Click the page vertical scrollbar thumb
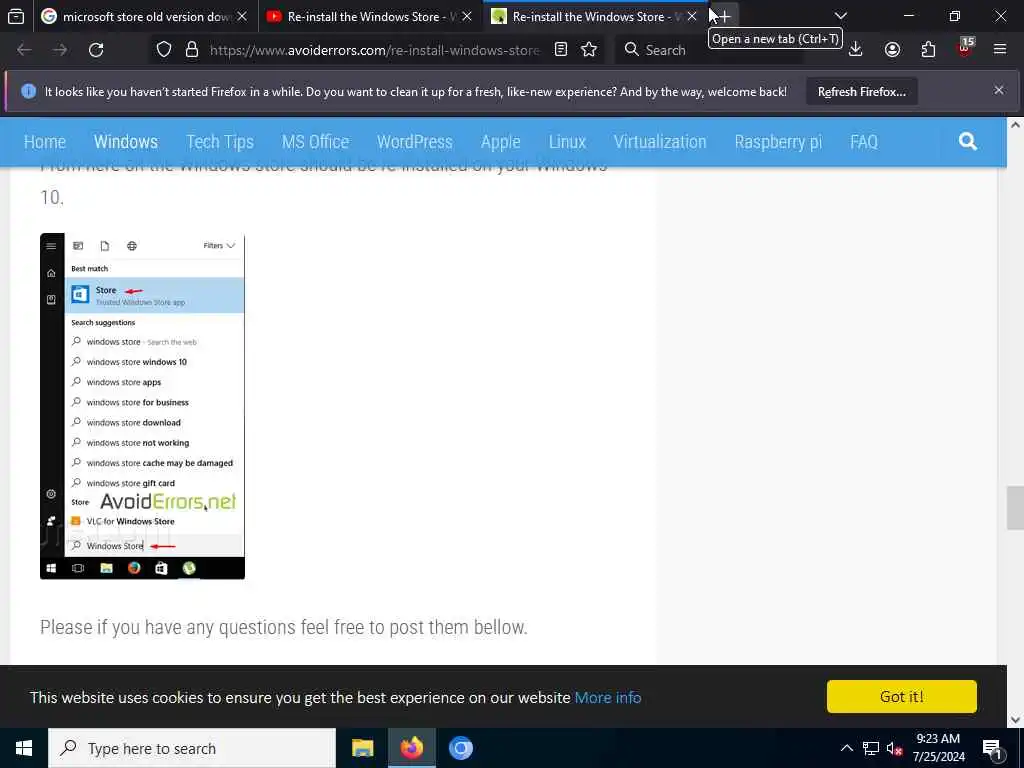Screen dimensions: 1024x768 coord(1015,507)
